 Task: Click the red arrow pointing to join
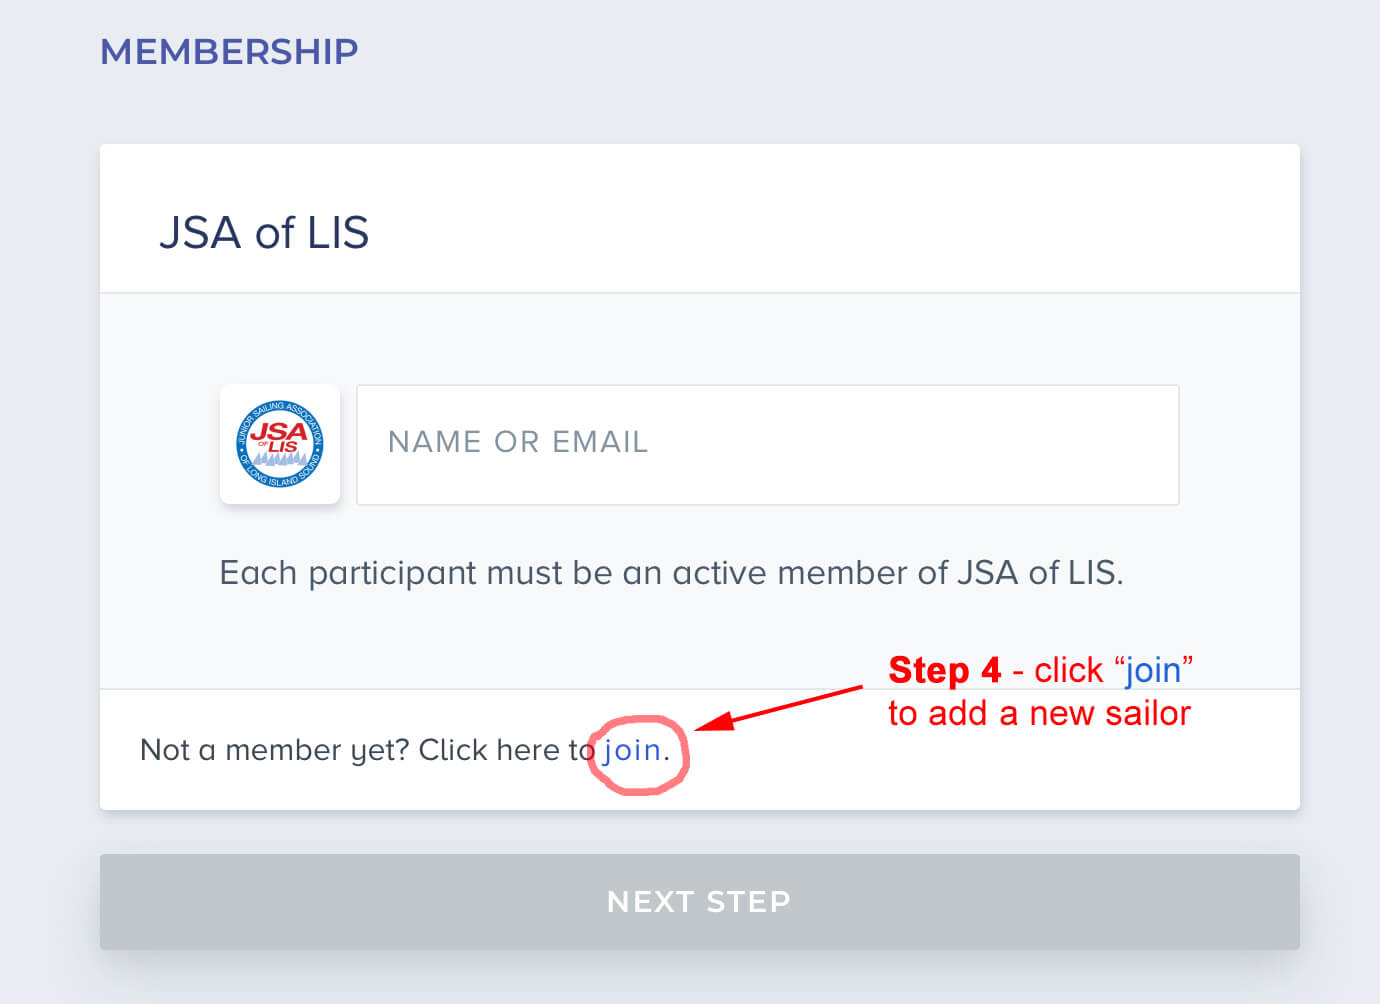780,705
